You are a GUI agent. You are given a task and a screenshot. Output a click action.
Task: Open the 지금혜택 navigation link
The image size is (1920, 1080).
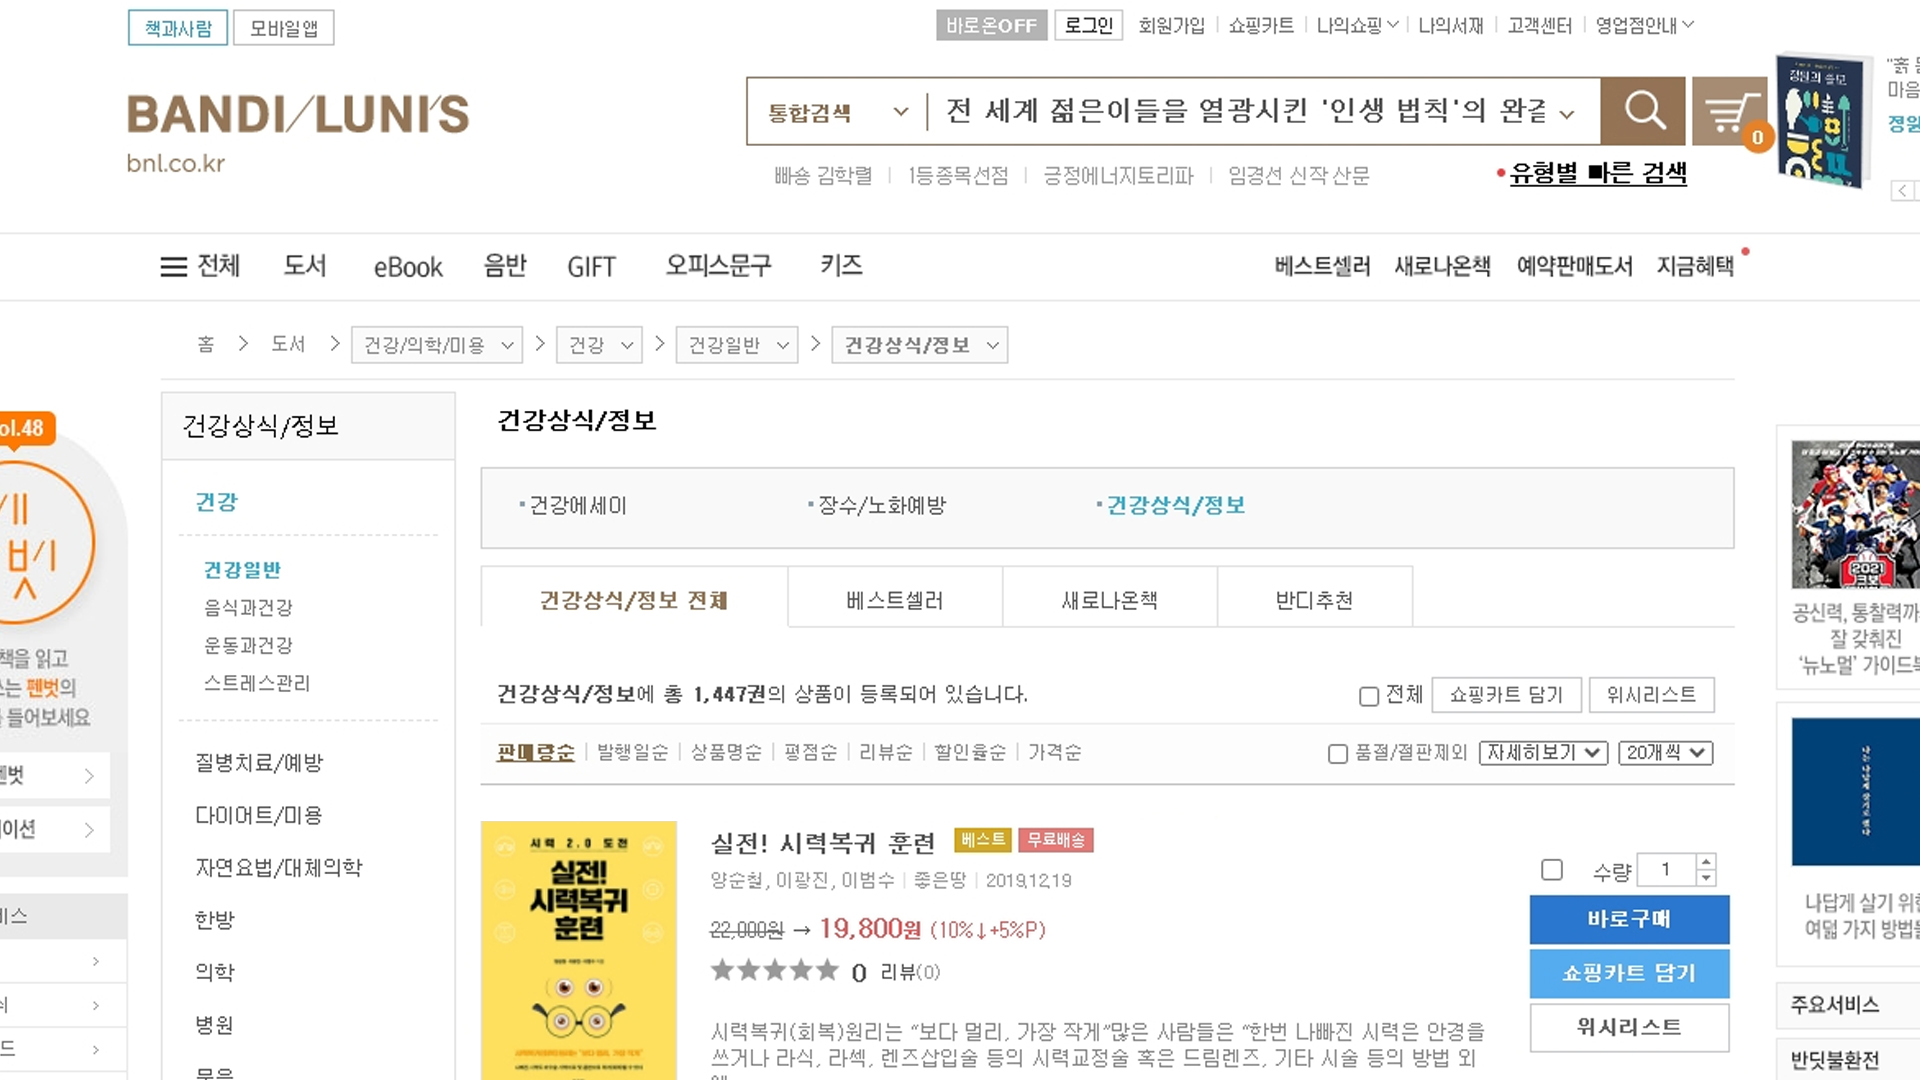coord(1695,266)
